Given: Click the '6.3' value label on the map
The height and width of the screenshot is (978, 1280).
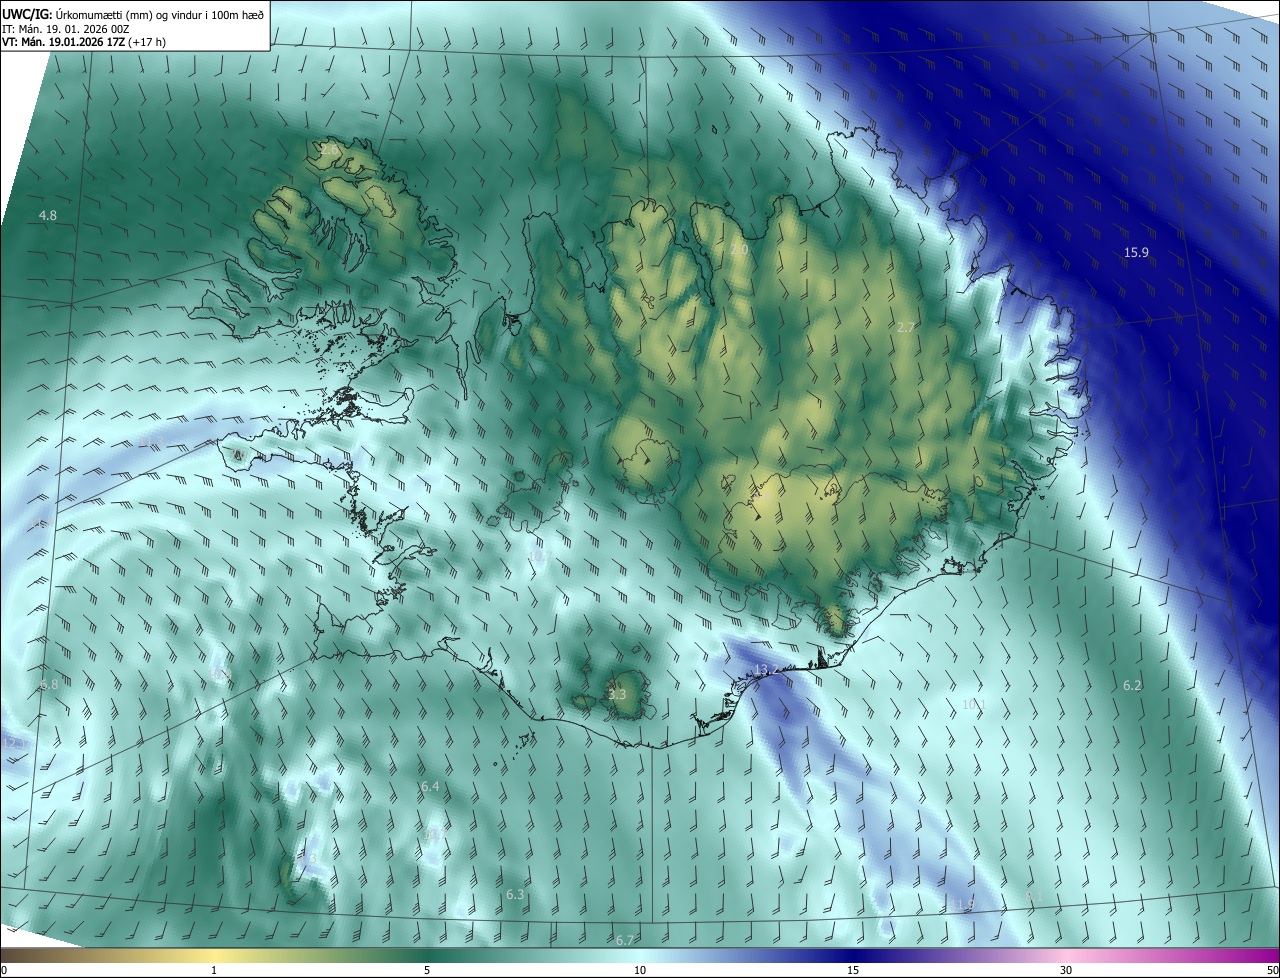Looking at the screenshot, I should tap(515, 895).
